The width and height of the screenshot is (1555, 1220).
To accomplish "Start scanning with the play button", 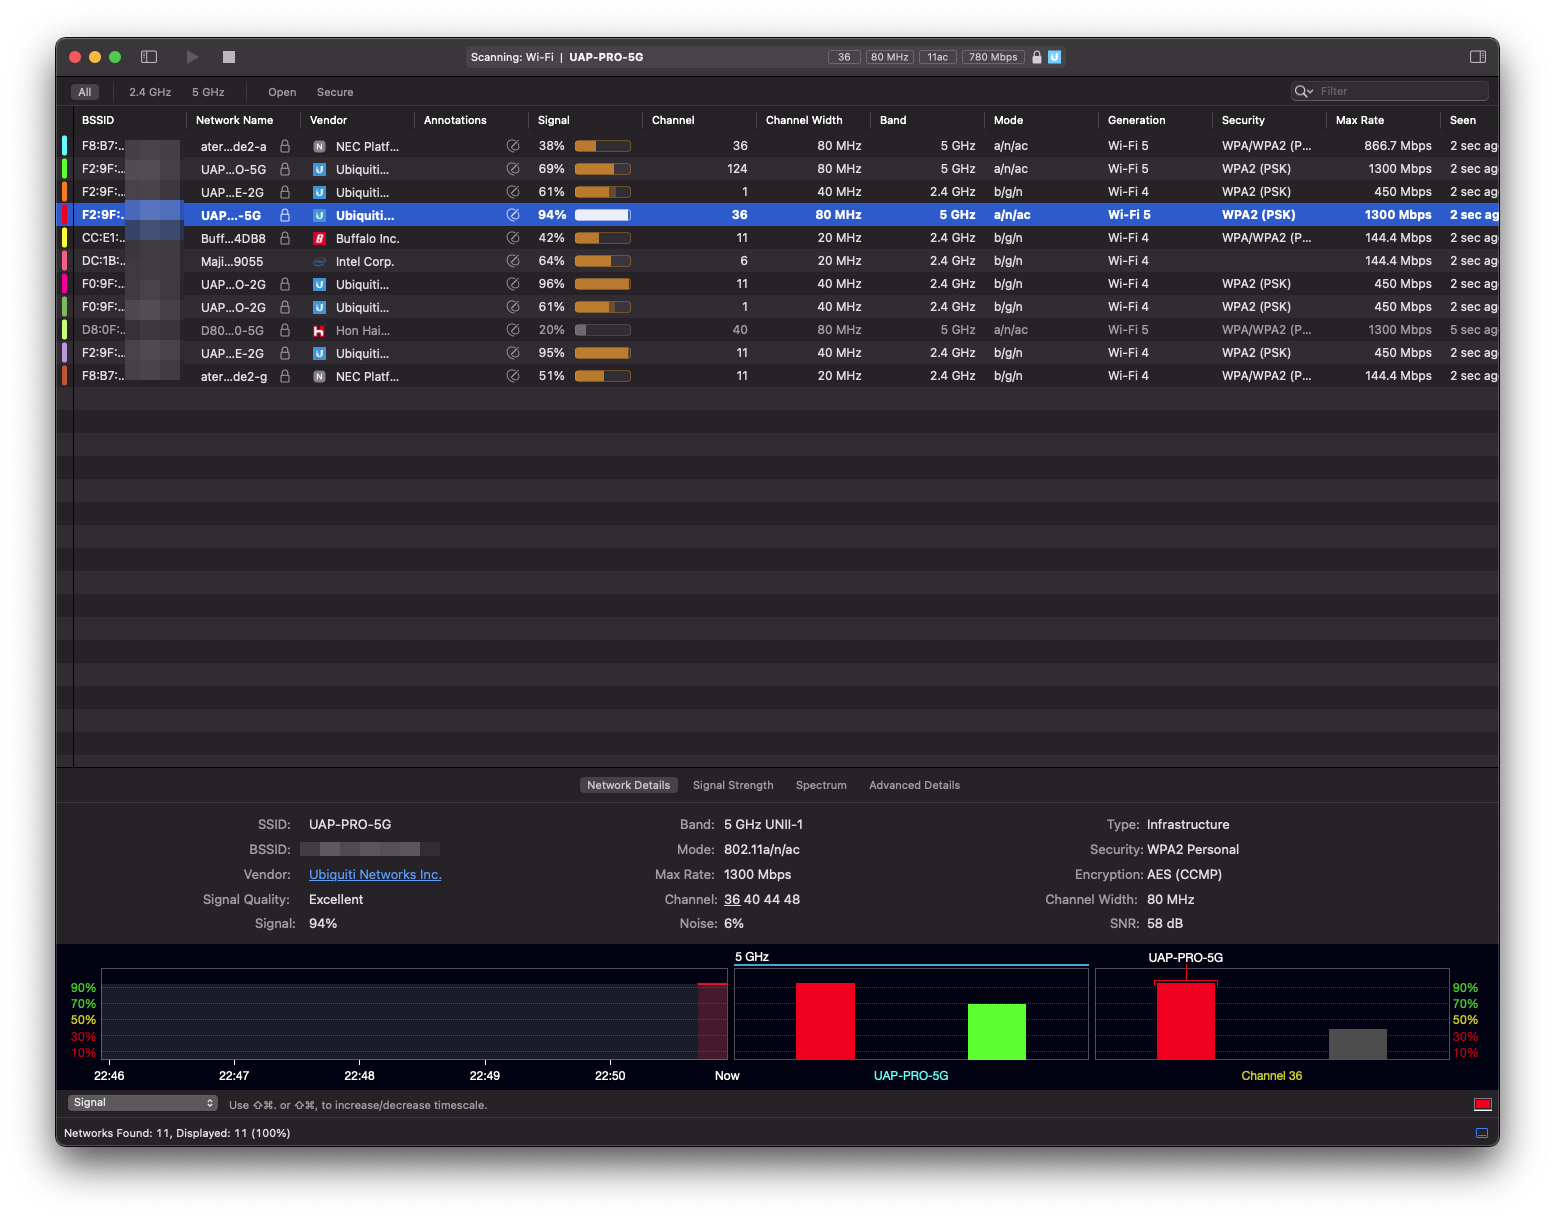I will point(192,57).
